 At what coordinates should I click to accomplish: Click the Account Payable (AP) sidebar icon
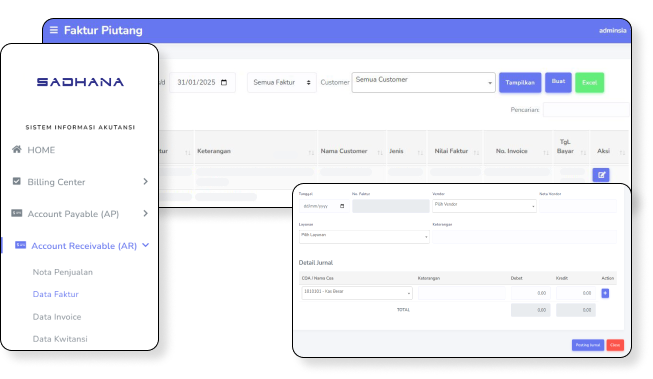pyautogui.click(x=17, y=213)
